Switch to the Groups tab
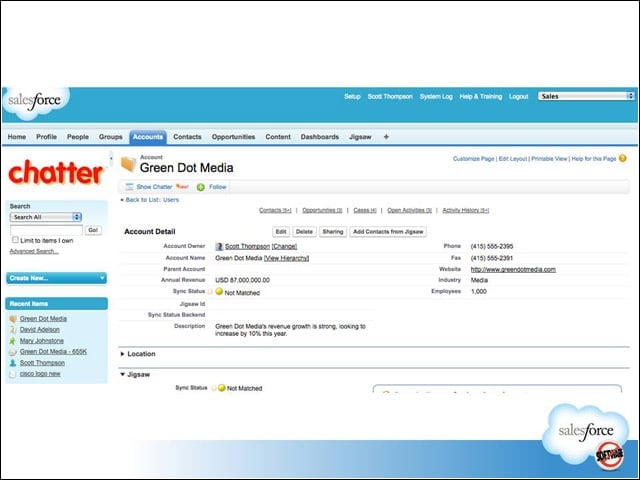Viewport: 640px width, 480px height. point(111,137)
